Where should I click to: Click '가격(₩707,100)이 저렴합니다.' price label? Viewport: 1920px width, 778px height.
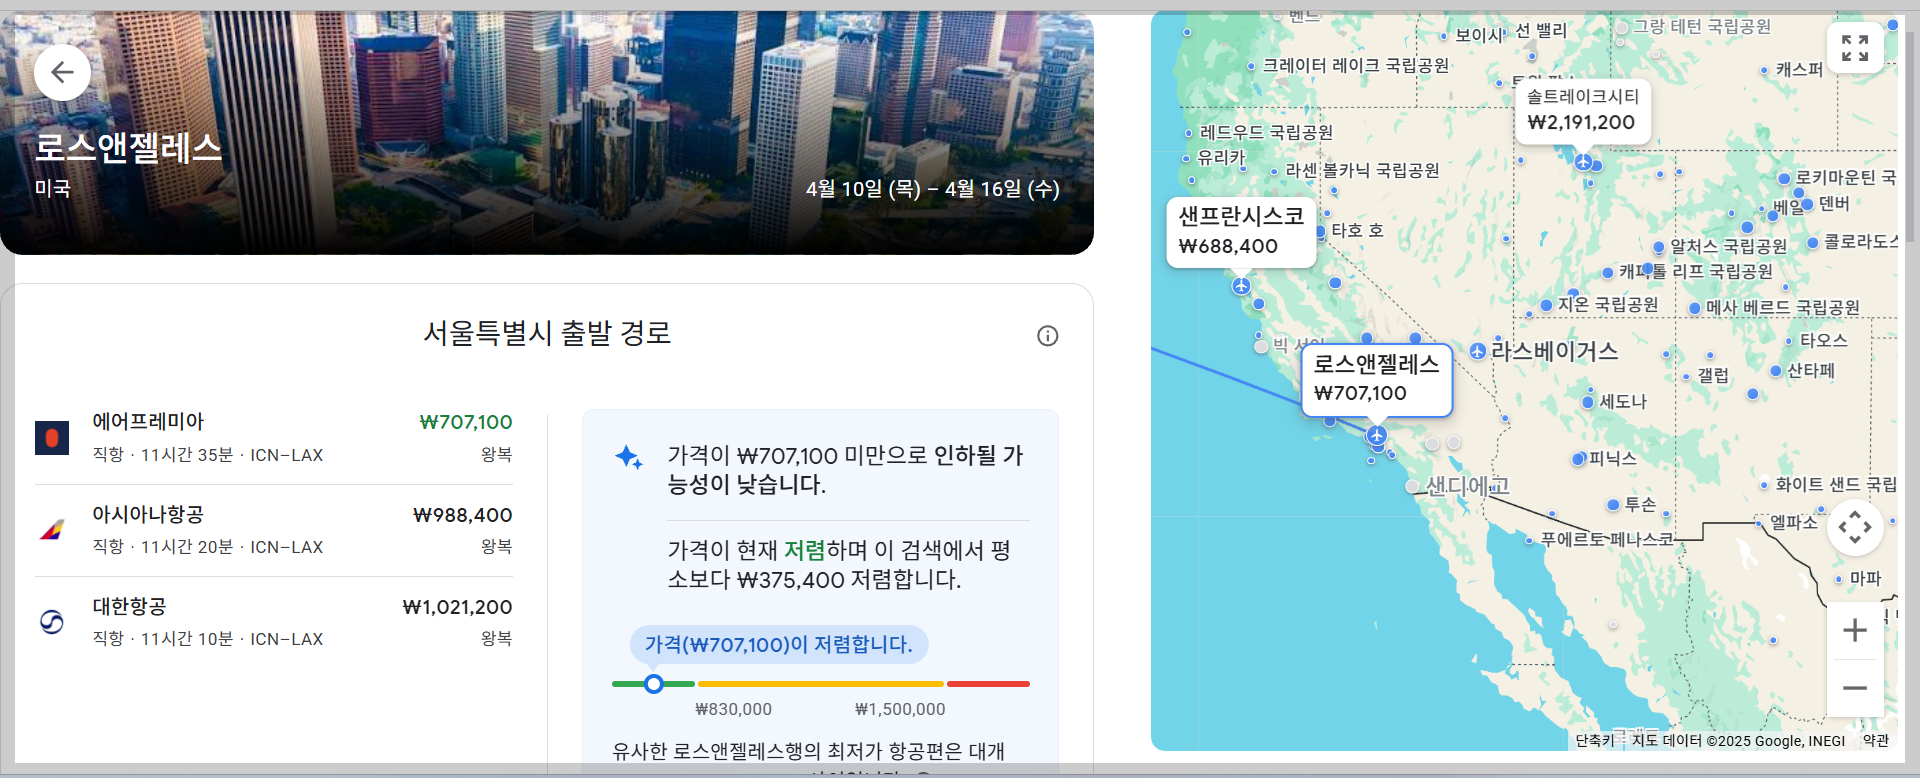[x=779, y=644]
